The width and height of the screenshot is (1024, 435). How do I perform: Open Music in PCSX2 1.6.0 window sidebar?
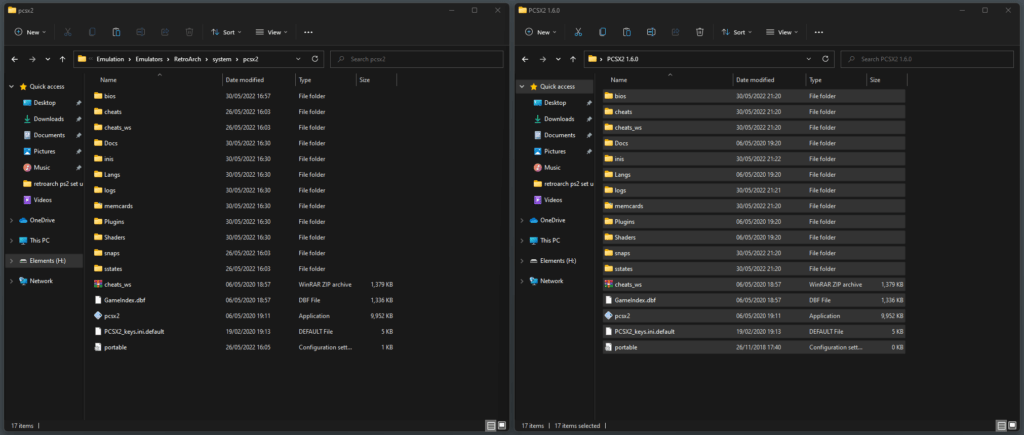click(x=552, y=167)
